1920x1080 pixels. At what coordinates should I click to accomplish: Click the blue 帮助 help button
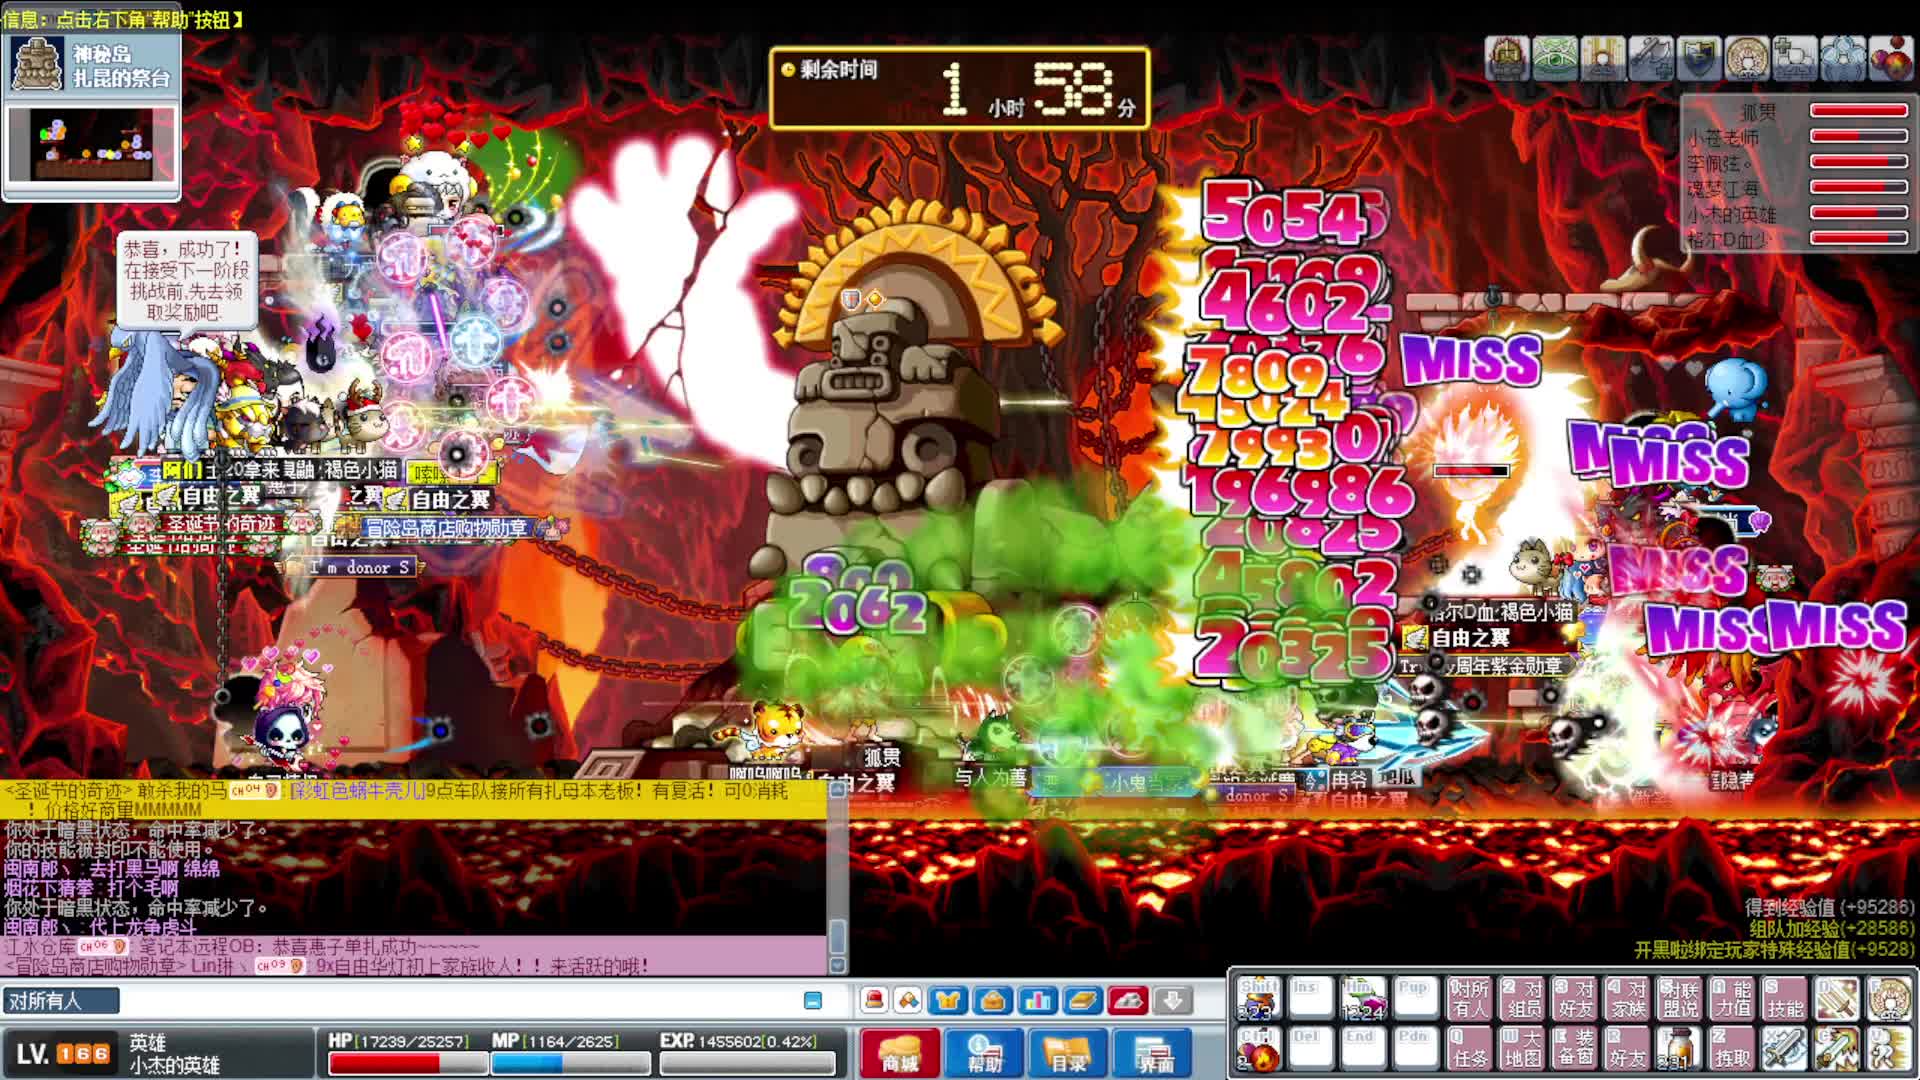point(984,1052)
